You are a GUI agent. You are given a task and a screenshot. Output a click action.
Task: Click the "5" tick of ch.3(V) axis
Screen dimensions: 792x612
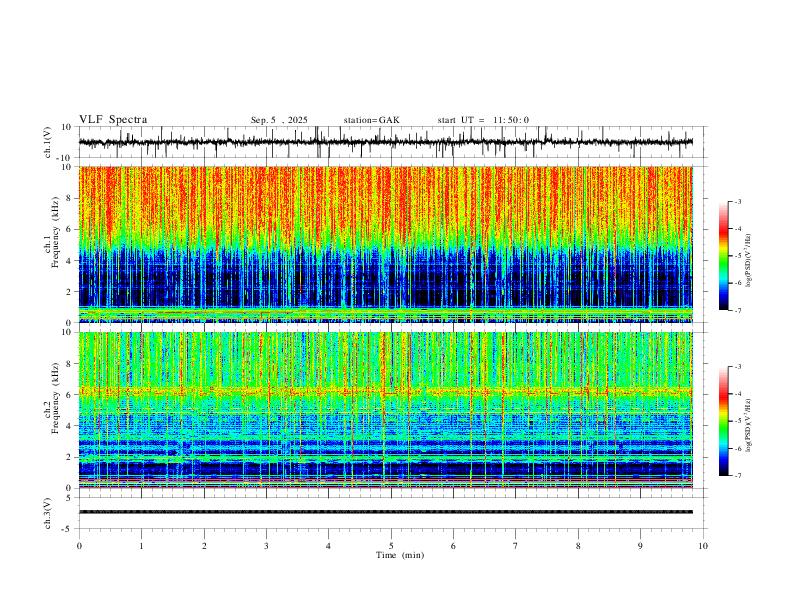pyautogui.click(x=70, y=498)
